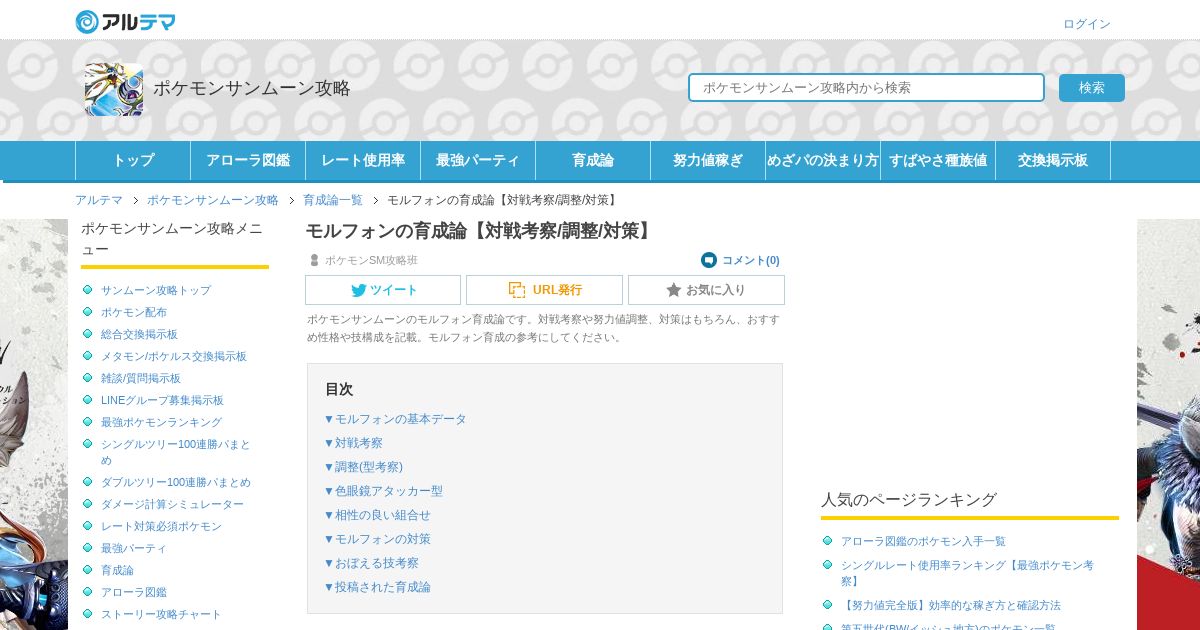
Task: Open the 交換掲示板 navigation tab
Action: click(x=1053, y=160)
